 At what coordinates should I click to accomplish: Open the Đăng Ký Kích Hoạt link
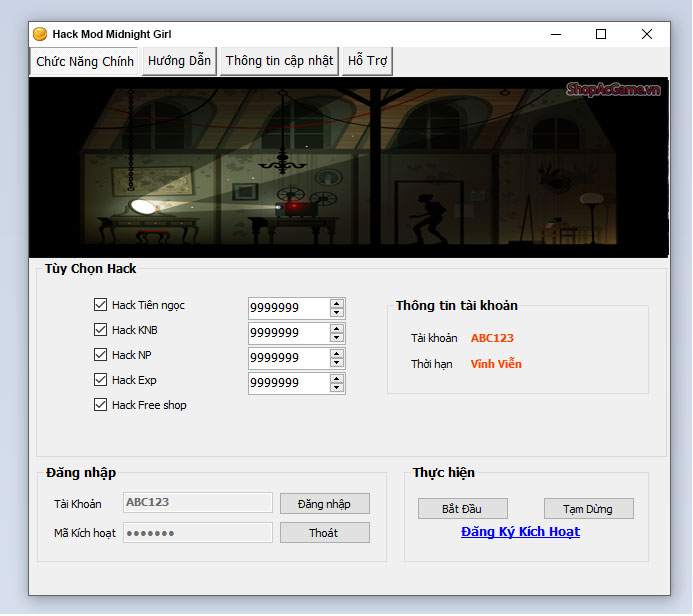[520, 532]
